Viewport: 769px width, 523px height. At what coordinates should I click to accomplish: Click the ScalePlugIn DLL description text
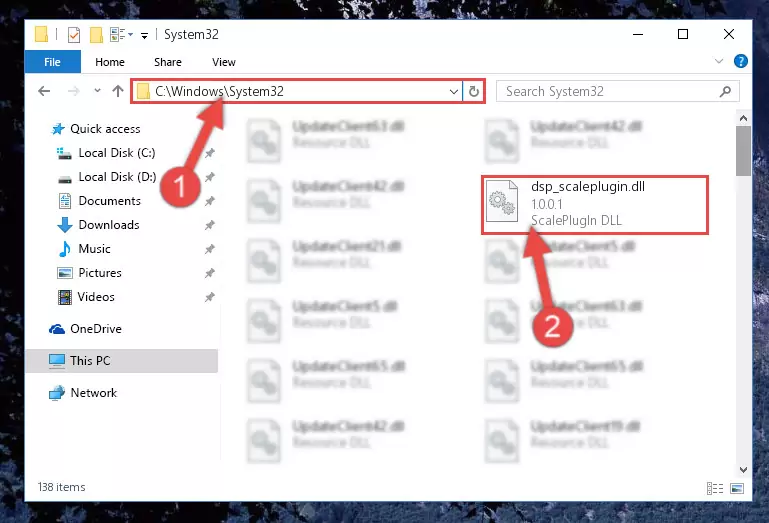pyautogui.click(x=576, y=221)
